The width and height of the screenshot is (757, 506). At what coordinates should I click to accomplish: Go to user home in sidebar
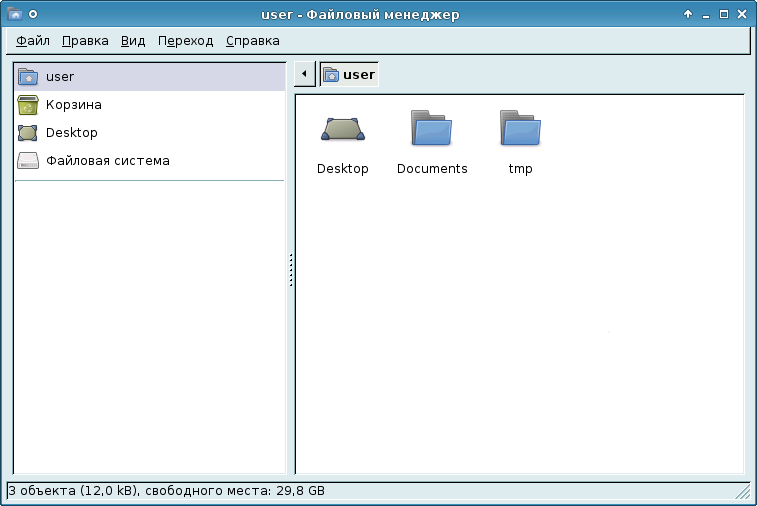pos(60,76)
